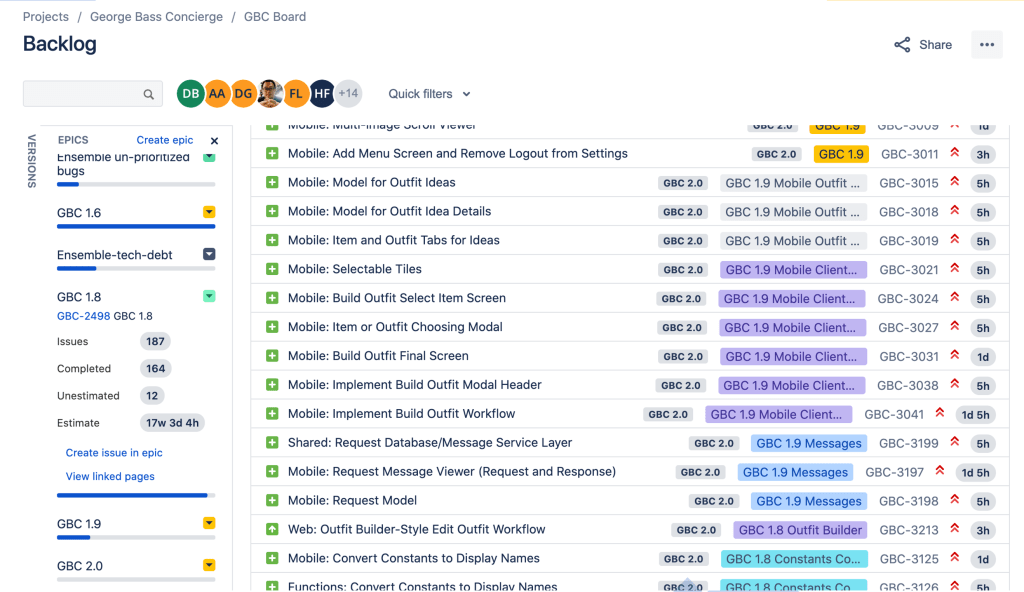
Task: Click the Create epic link
Action: tap(165, 141)
